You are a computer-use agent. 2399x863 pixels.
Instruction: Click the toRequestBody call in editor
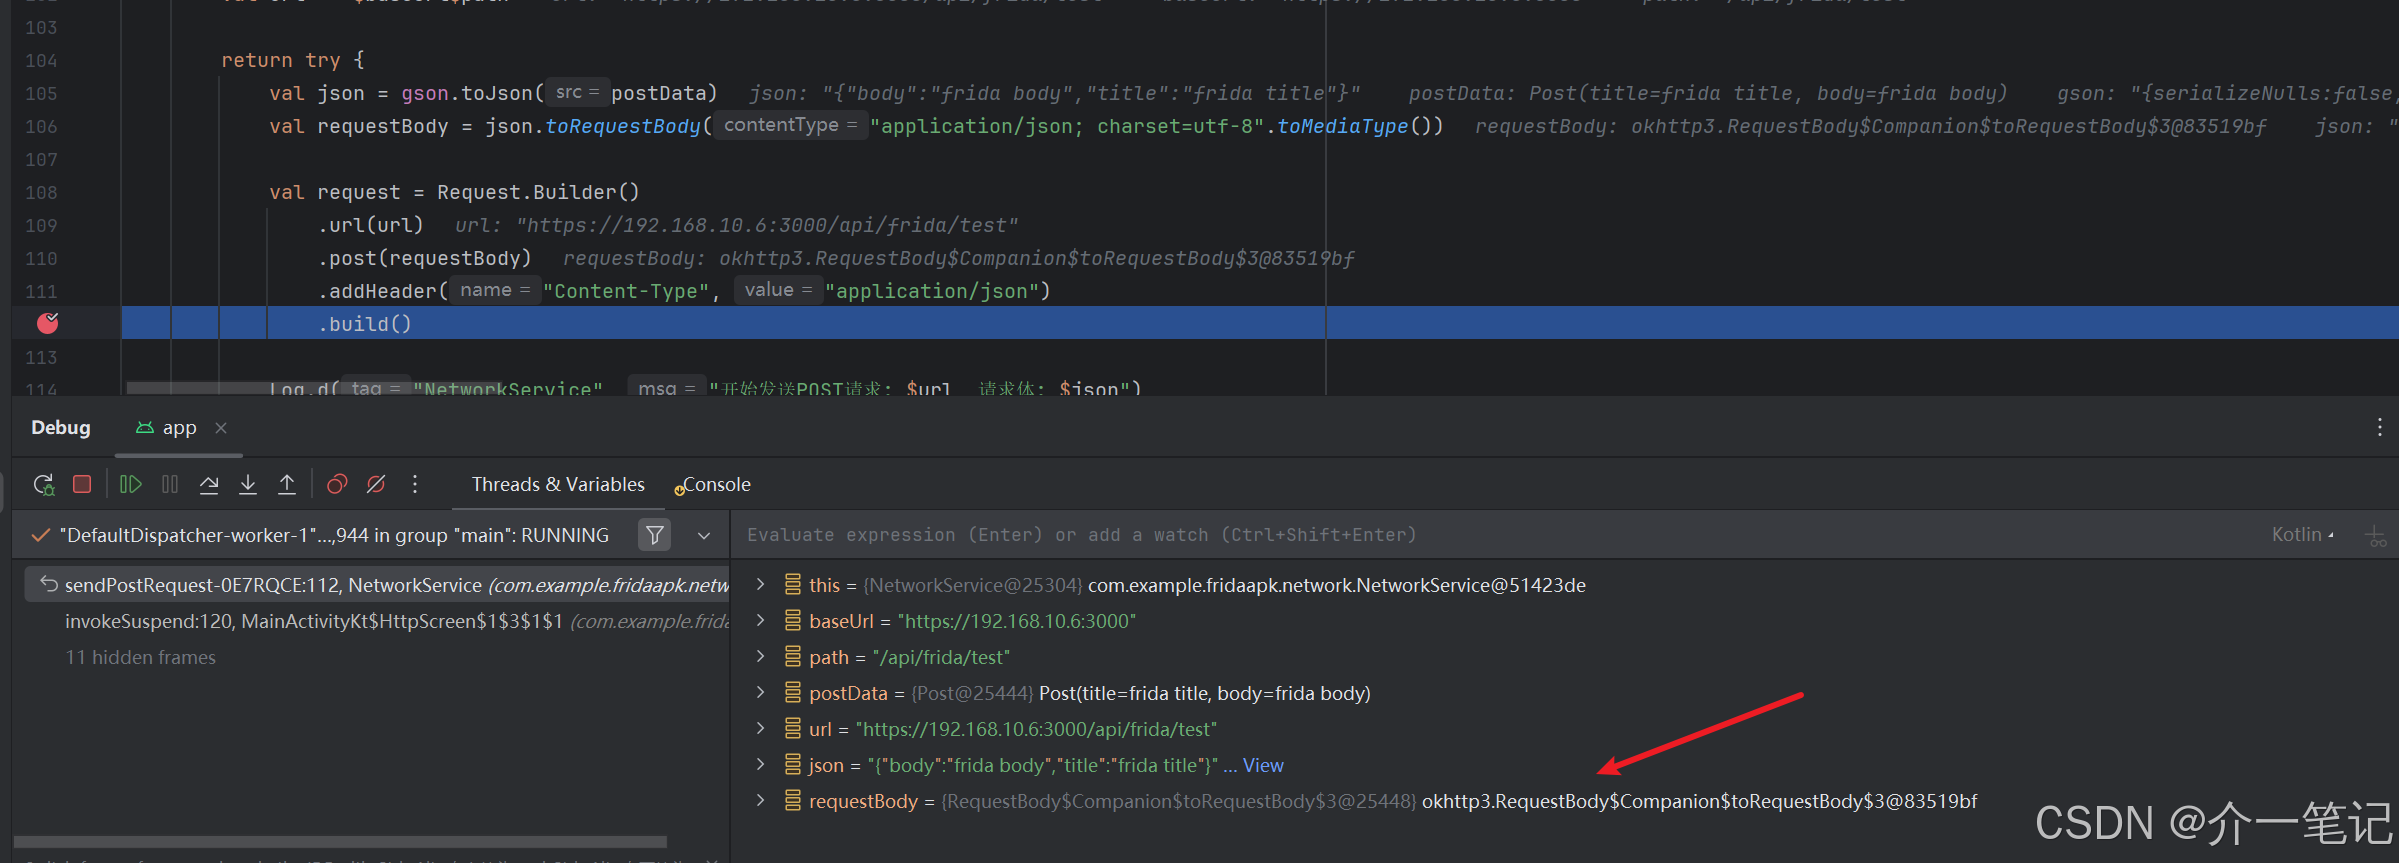coord(622,126)
